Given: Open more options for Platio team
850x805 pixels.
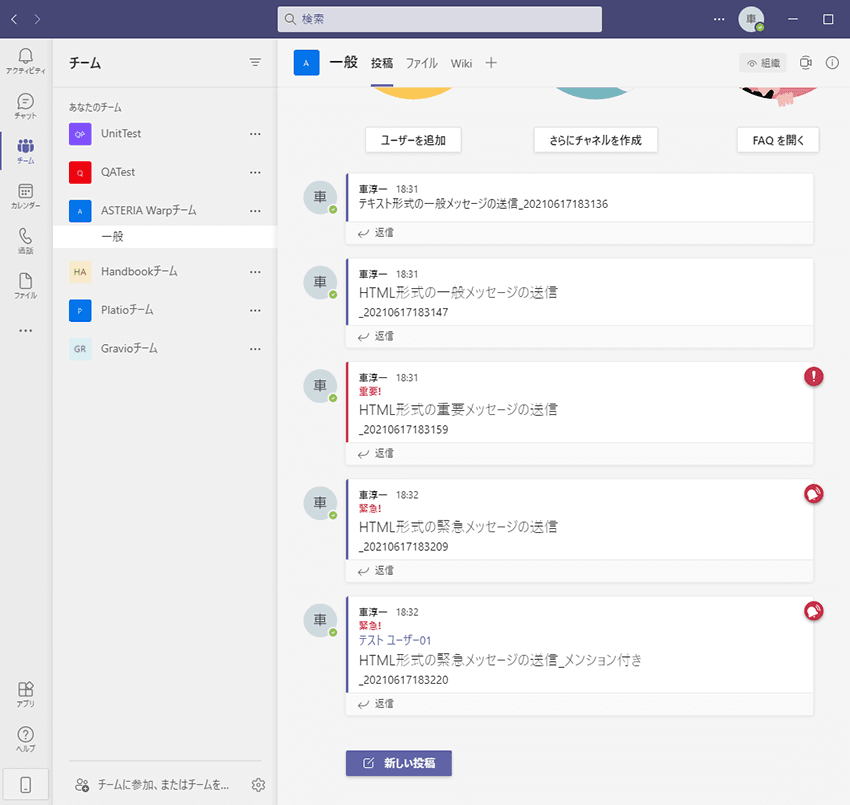Looking at the screenshot, I should (x=255, y=311).
